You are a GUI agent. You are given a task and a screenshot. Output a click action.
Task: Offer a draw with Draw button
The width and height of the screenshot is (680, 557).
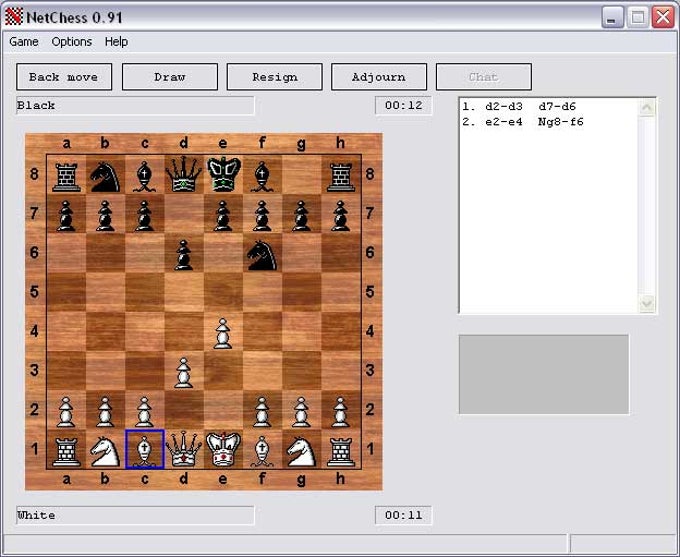pyautogui.click(x=170, y=77)
